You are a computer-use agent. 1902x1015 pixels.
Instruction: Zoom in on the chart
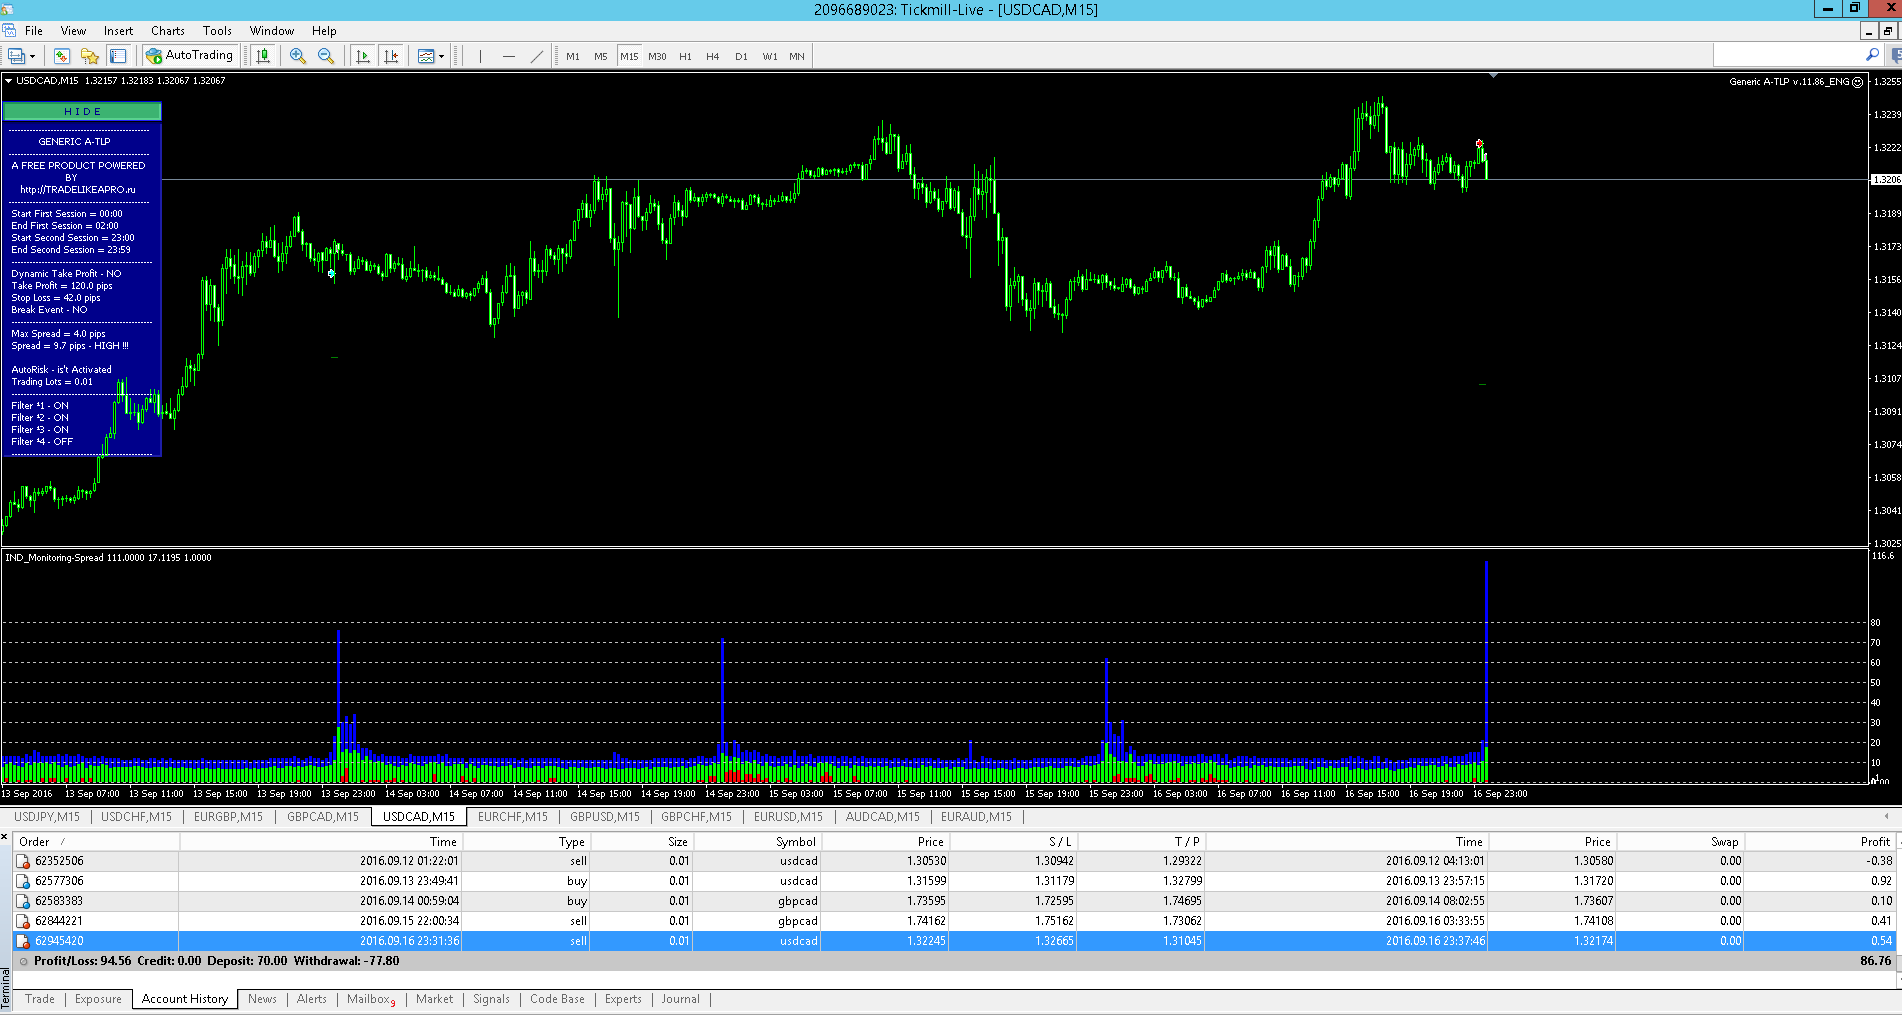point(298,56)
